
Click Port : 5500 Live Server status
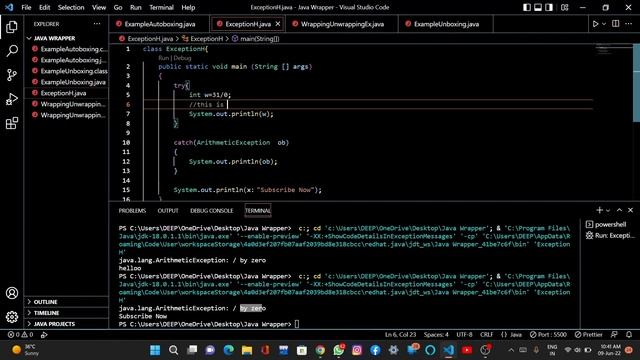coord(548,335)
